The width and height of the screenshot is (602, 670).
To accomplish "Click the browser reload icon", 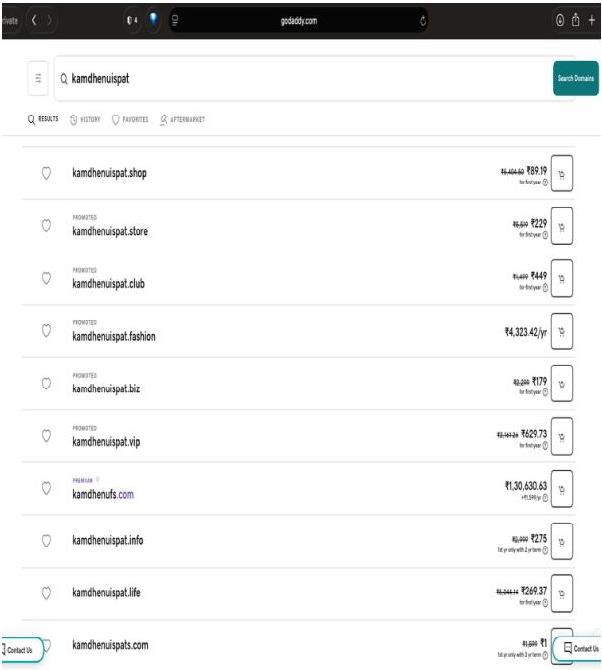I will coord(423,21).
